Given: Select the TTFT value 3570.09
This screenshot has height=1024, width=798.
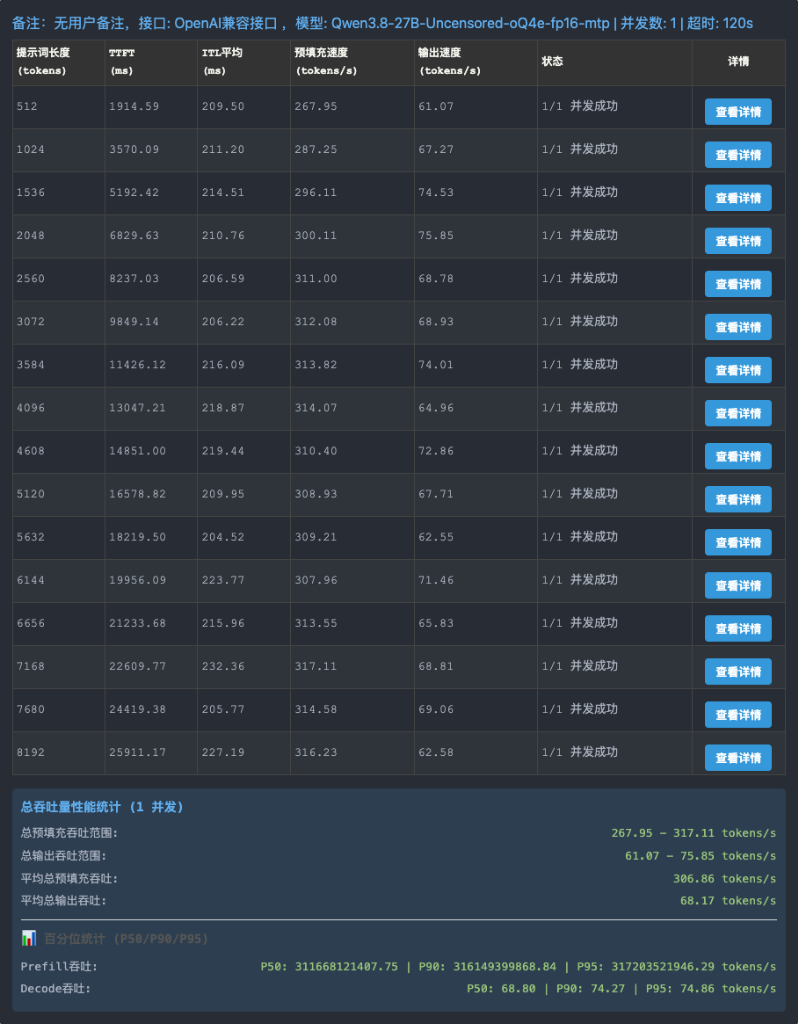Looking at the screenshot, I should pos(134,150).
